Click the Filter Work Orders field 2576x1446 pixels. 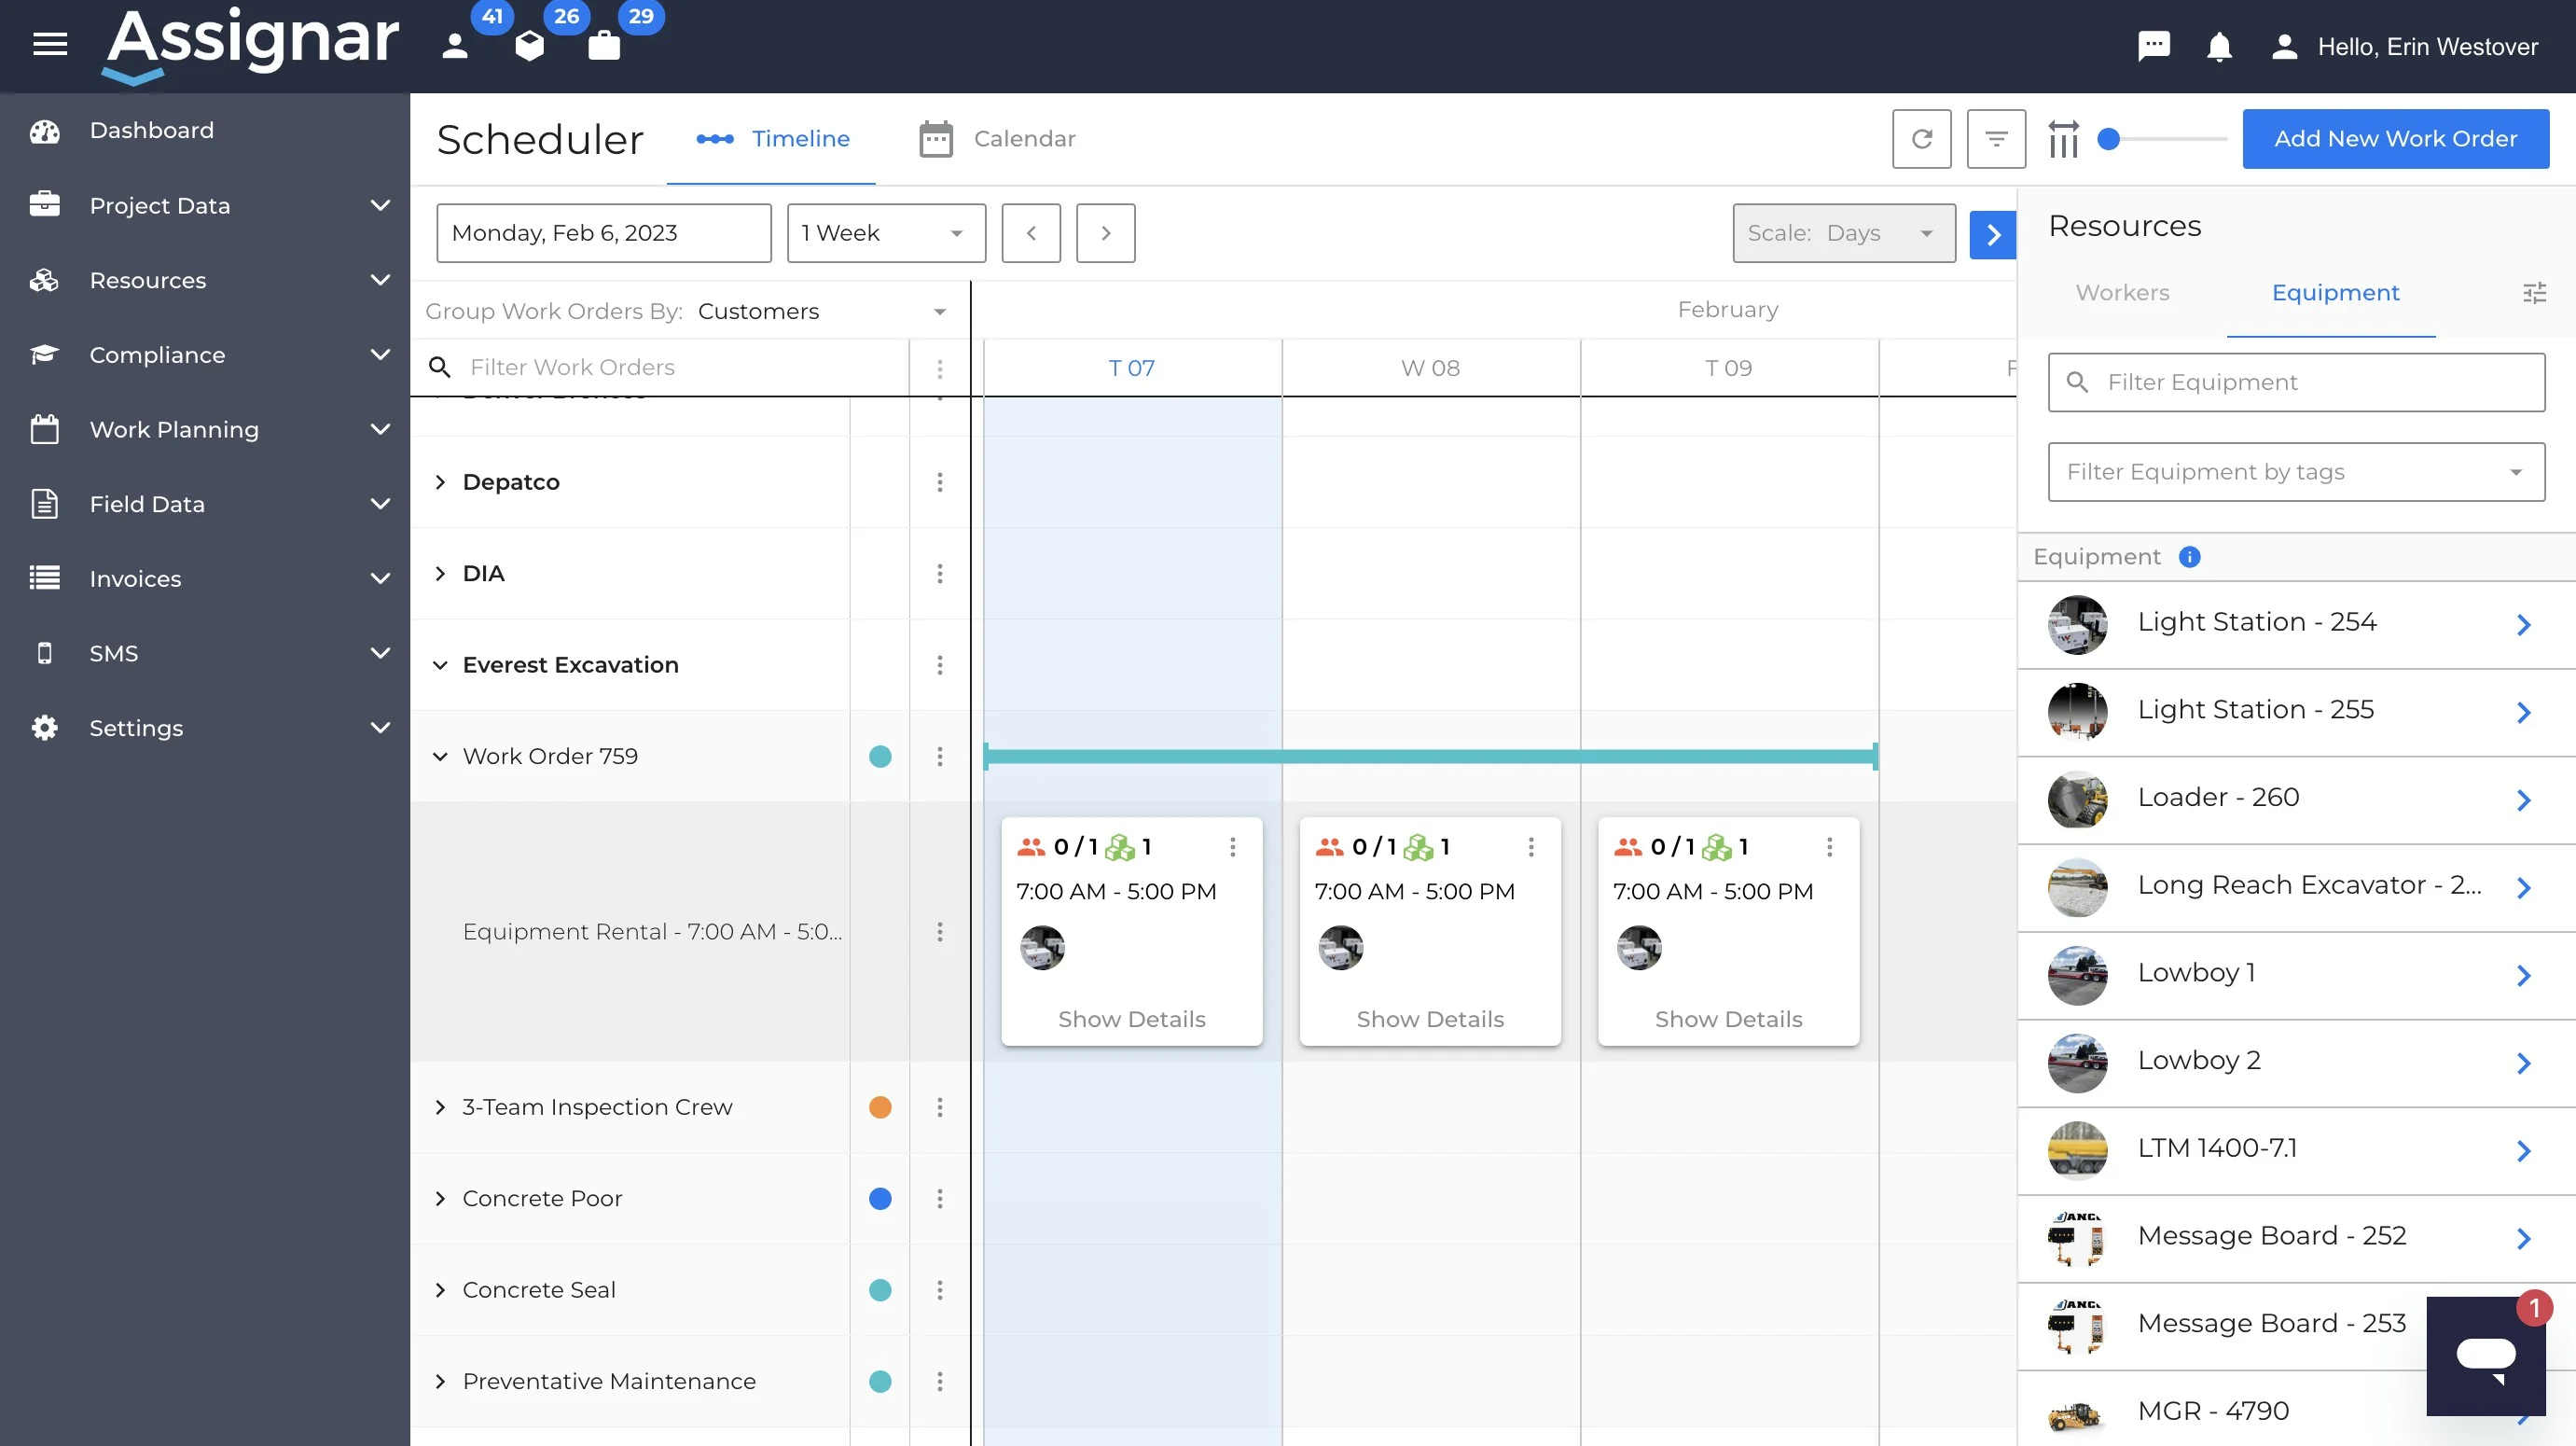pos(660,368)
